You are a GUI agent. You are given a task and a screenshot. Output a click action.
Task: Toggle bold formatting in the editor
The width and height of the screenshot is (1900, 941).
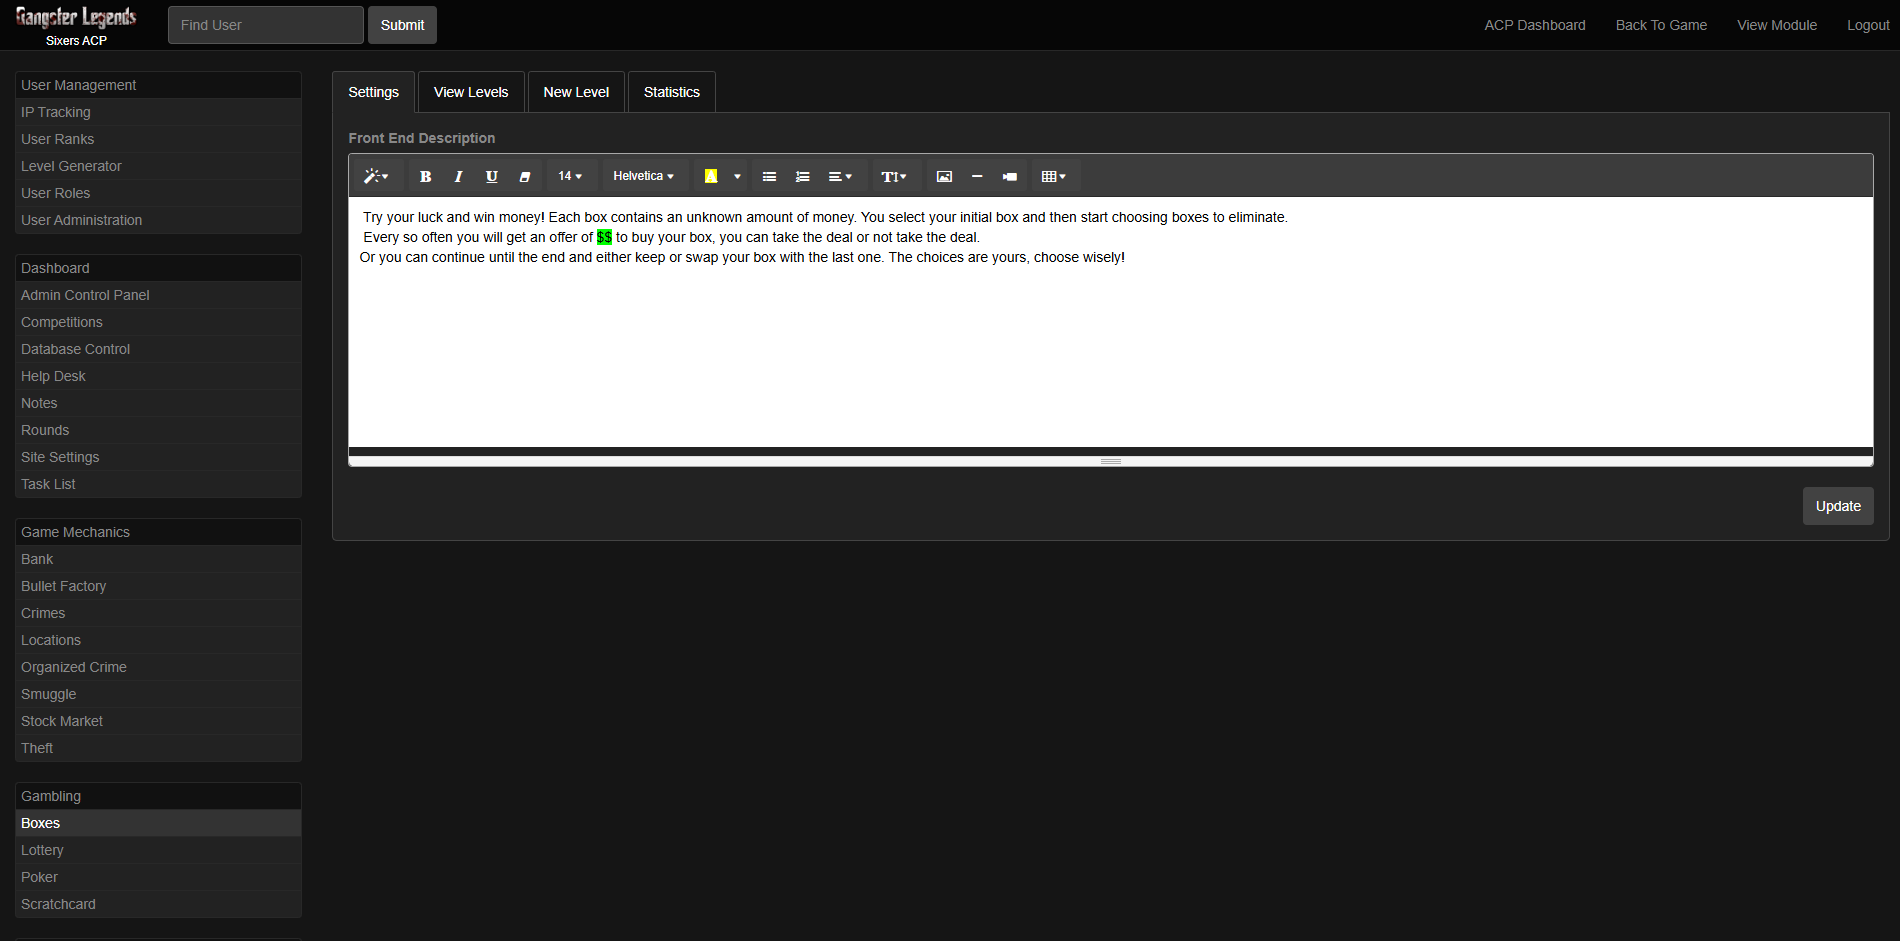pos(425,176)
